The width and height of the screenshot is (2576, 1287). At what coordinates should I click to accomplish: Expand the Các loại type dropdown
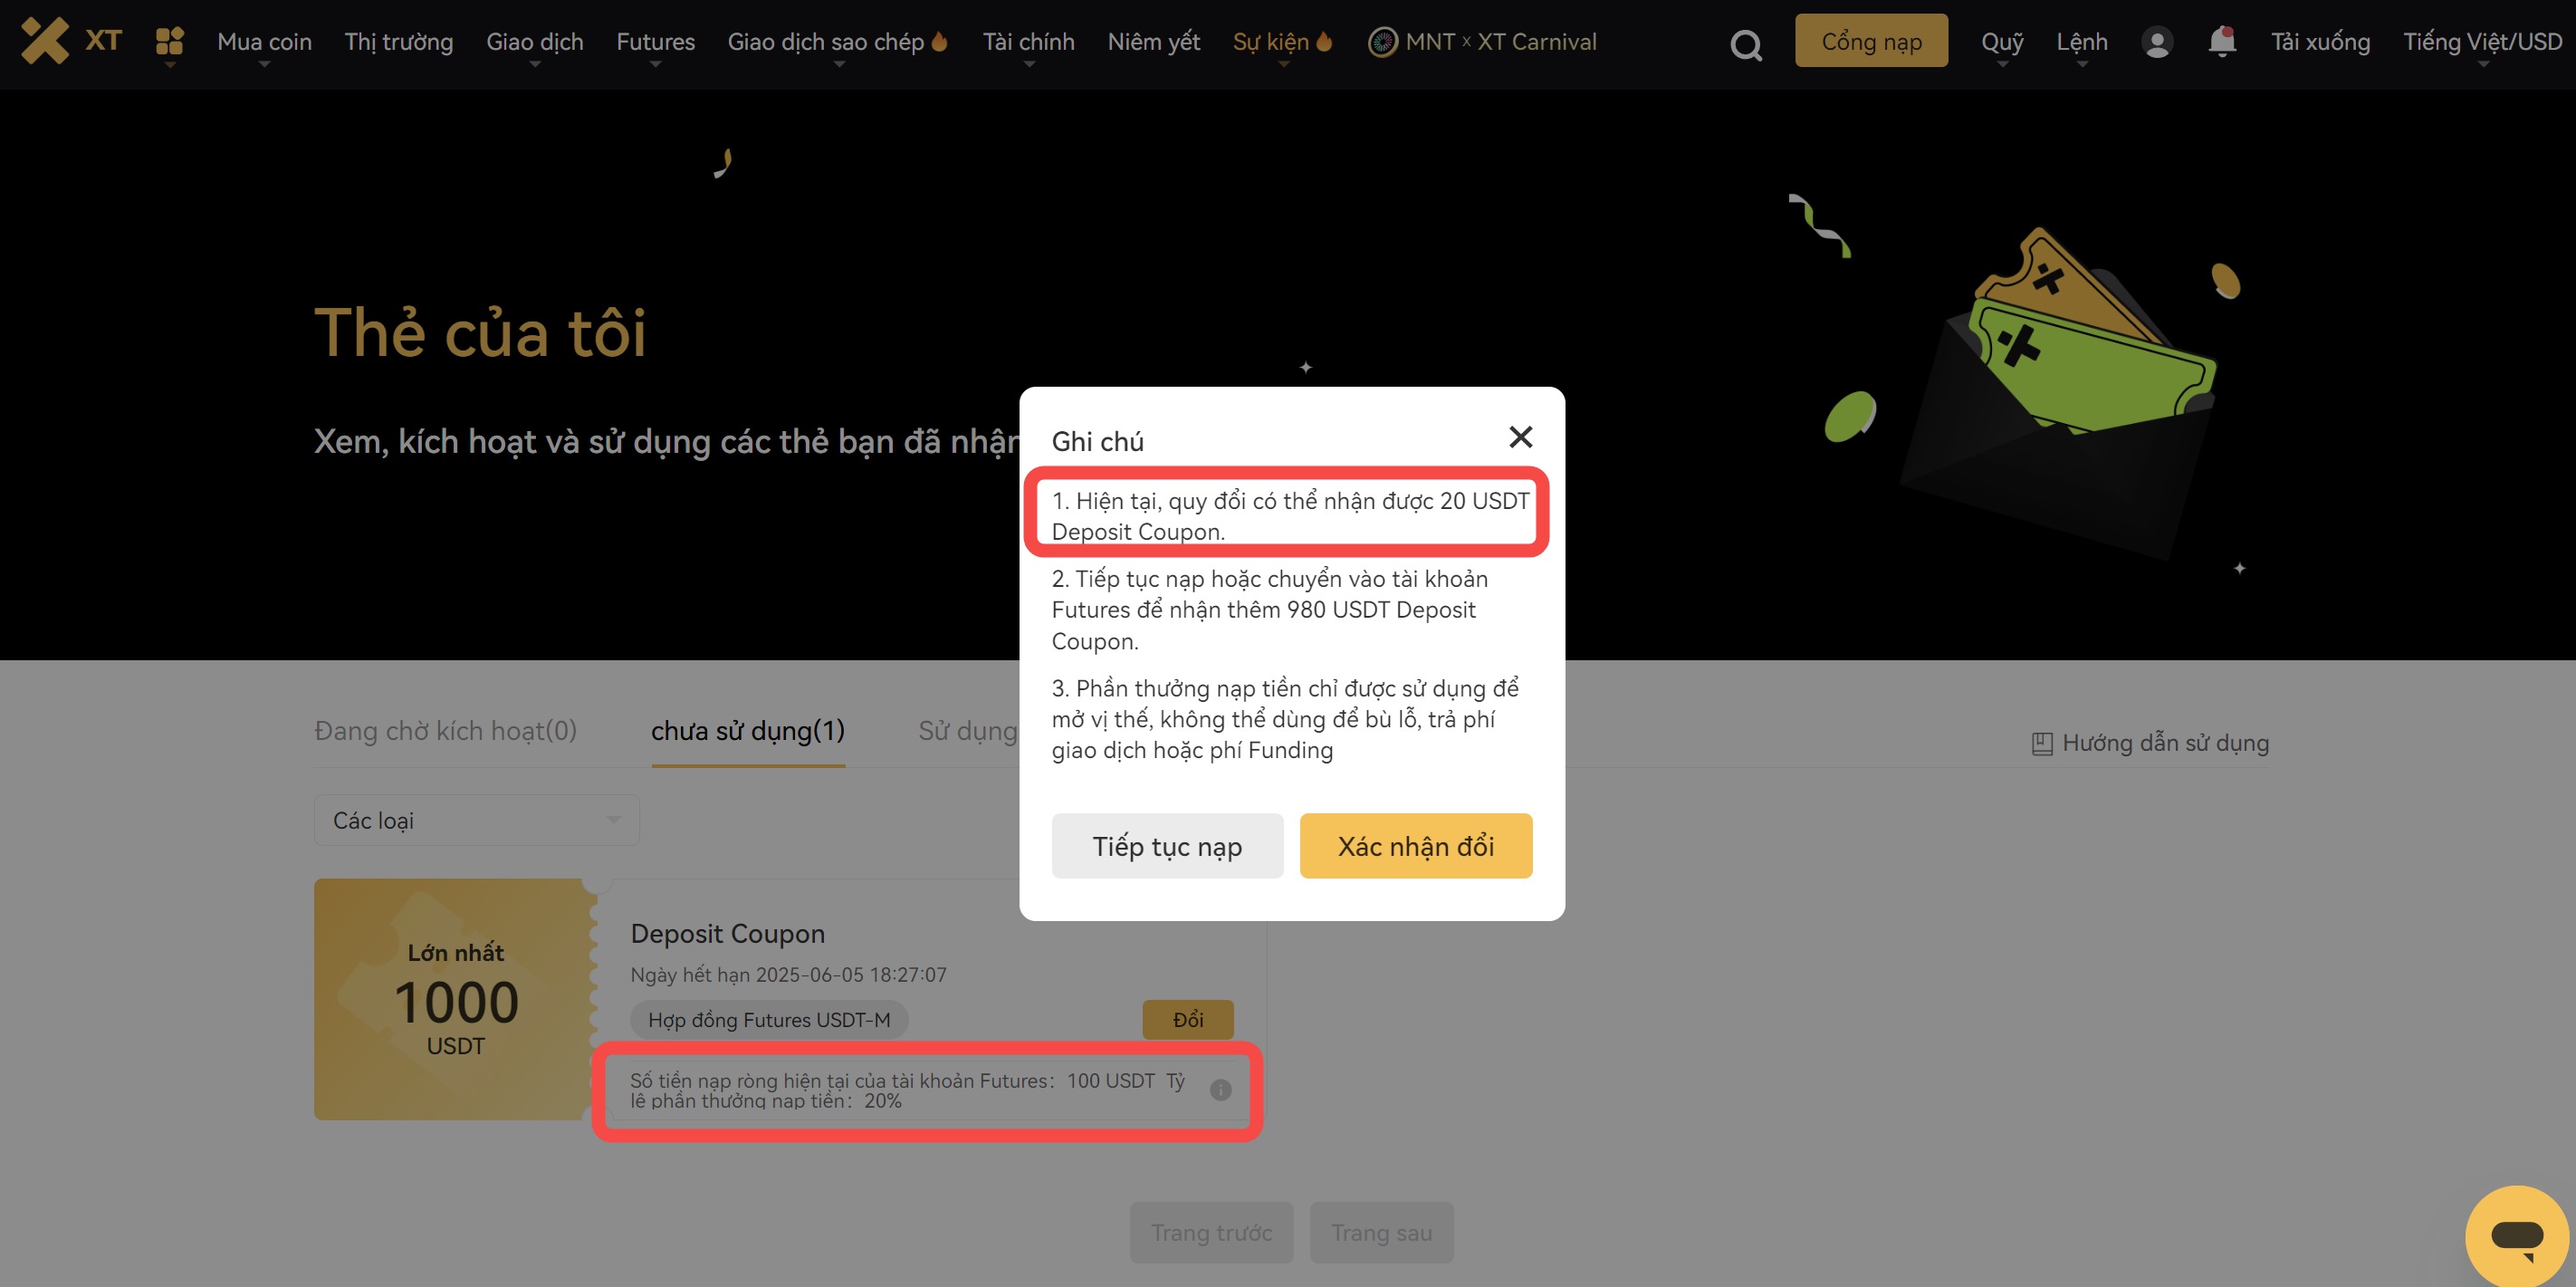point(476,820)
